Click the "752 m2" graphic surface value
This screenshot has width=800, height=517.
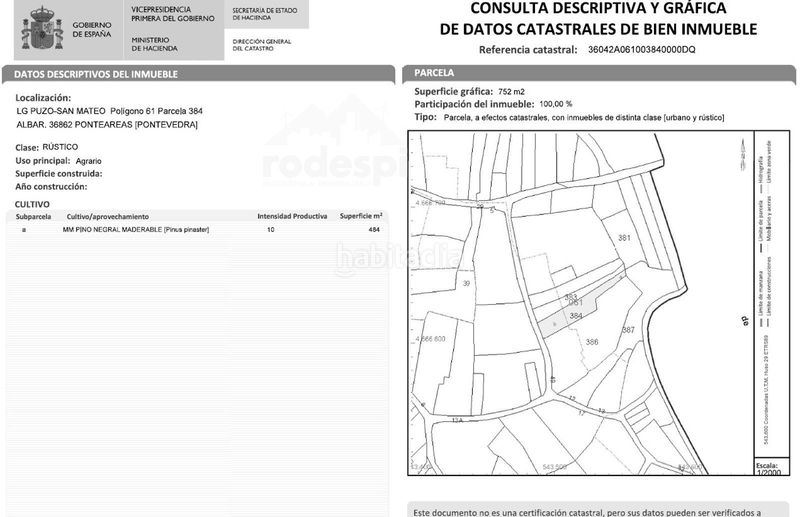click(x=511, y=92)
